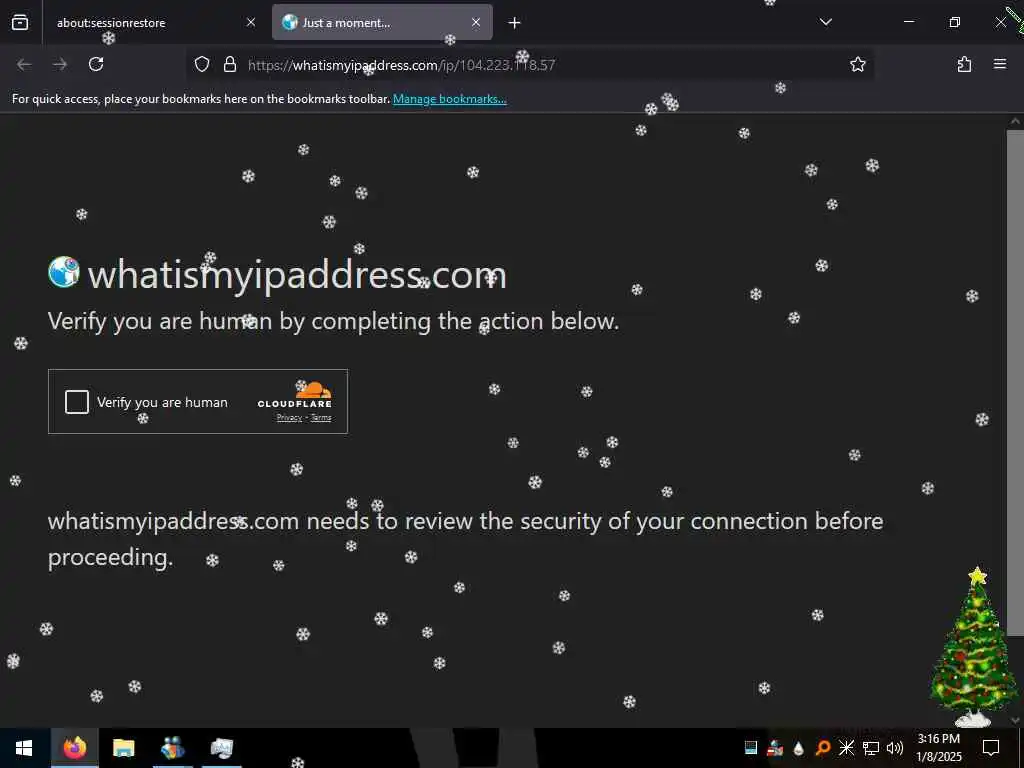Open the volume speaker control
1024x768 pixels.
click(895, 748)
